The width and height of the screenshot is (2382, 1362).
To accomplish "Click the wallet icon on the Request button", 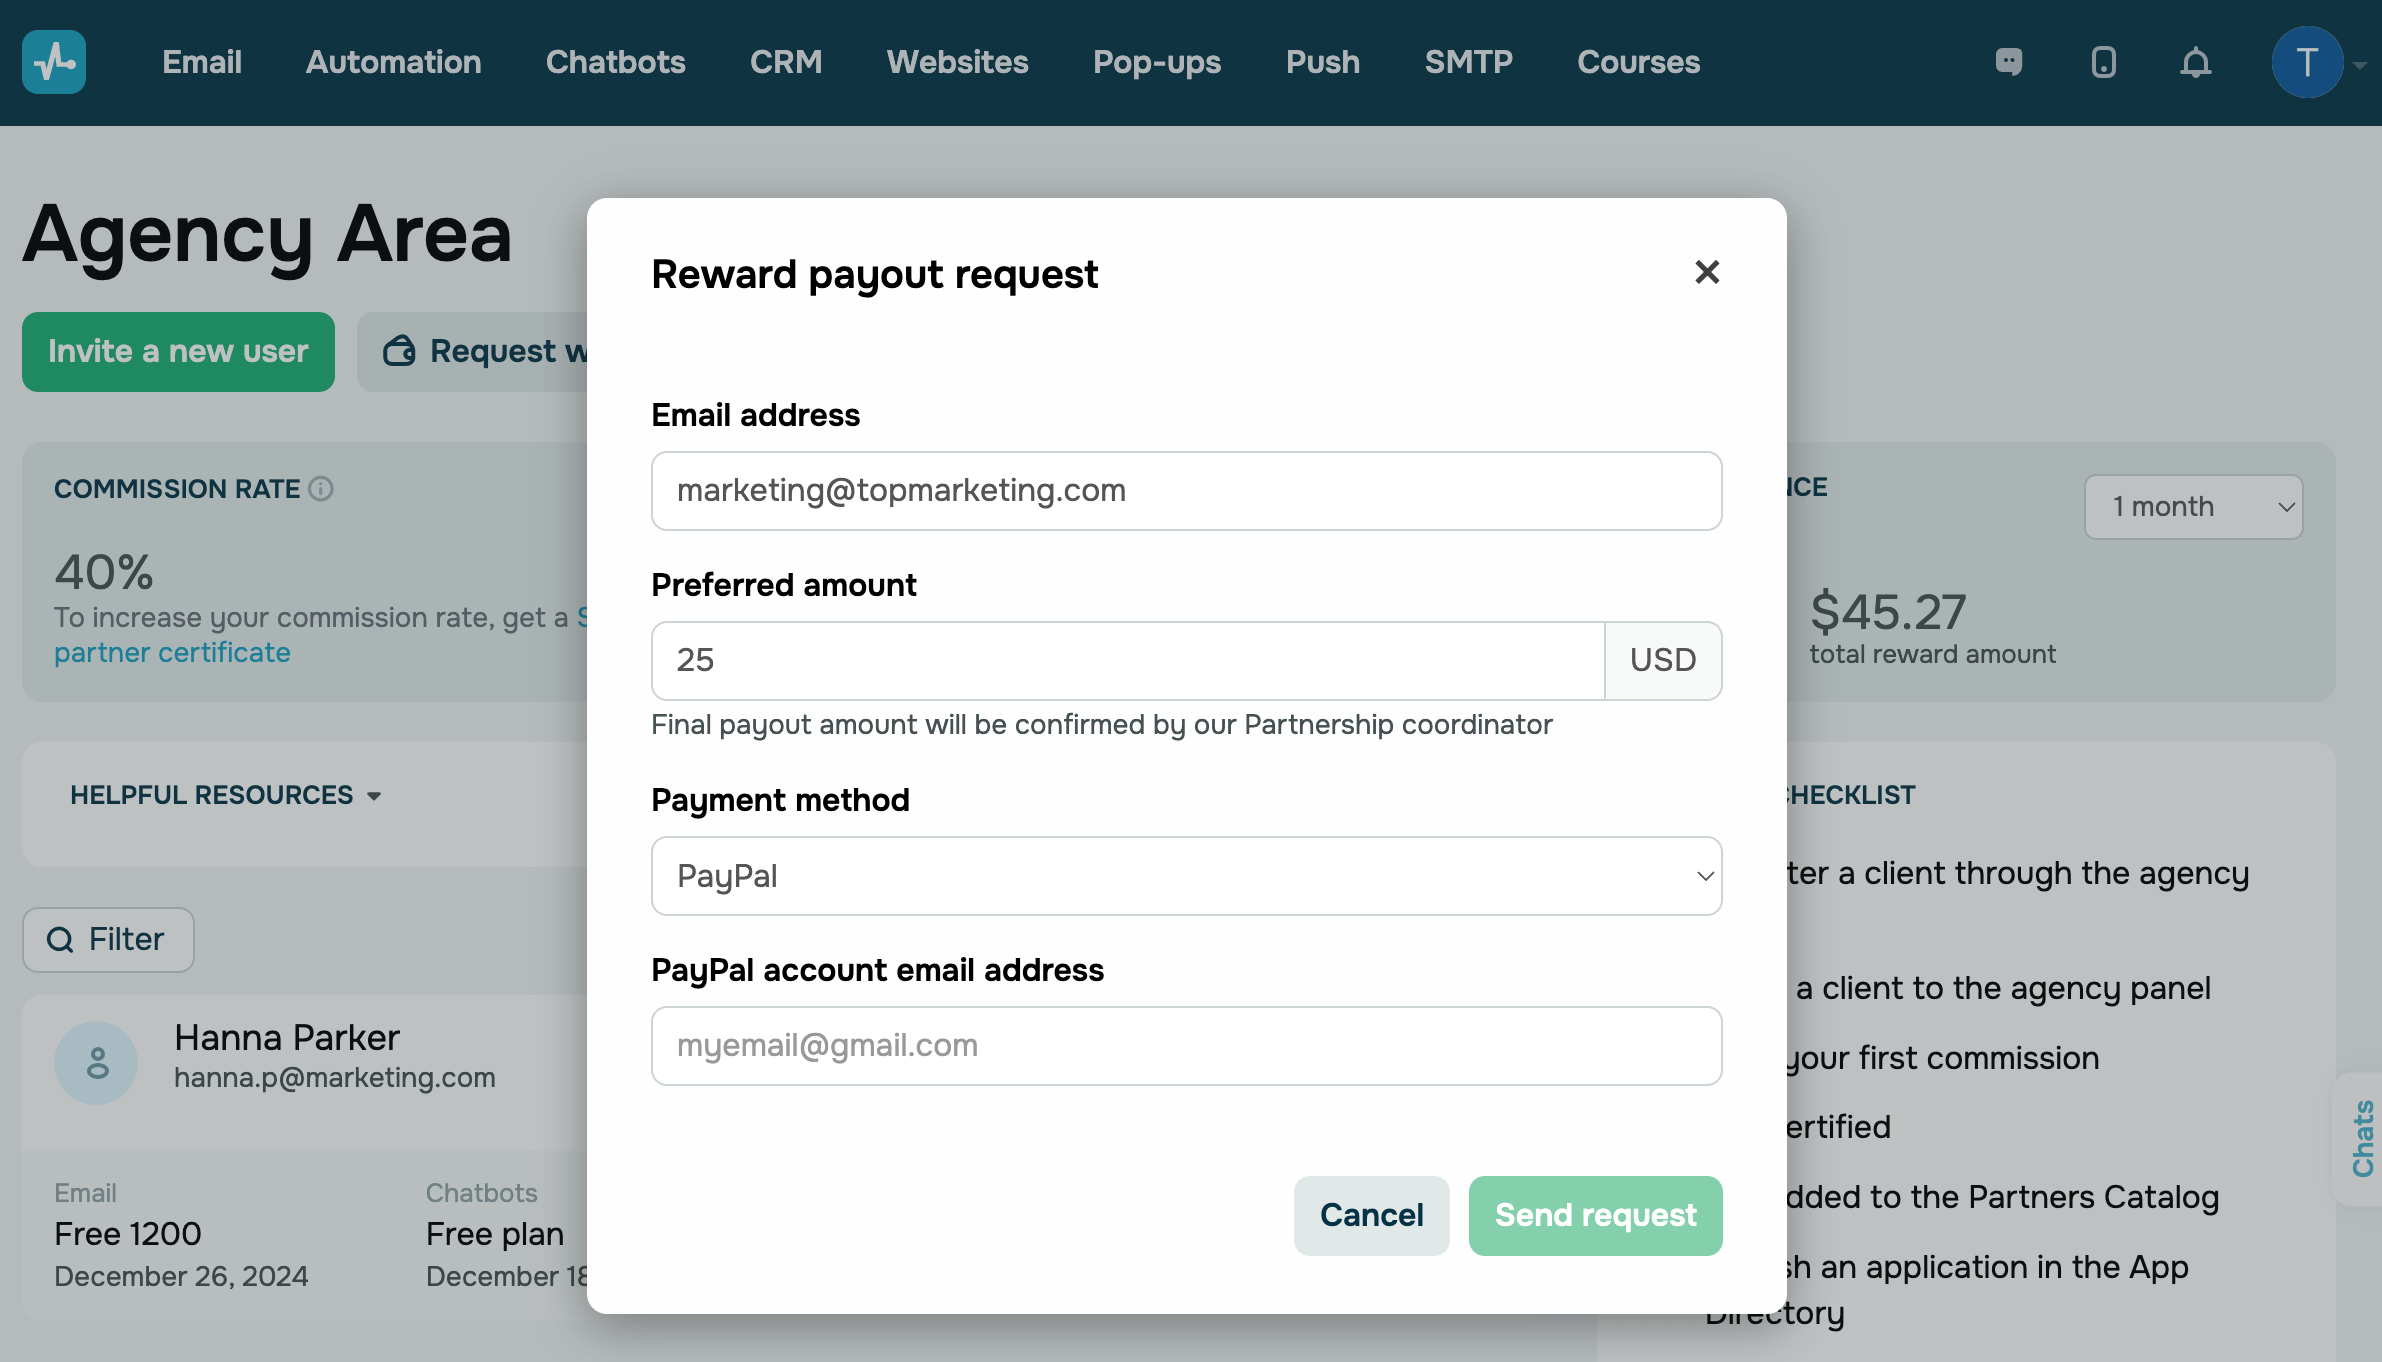I will (x=399, y=351).
